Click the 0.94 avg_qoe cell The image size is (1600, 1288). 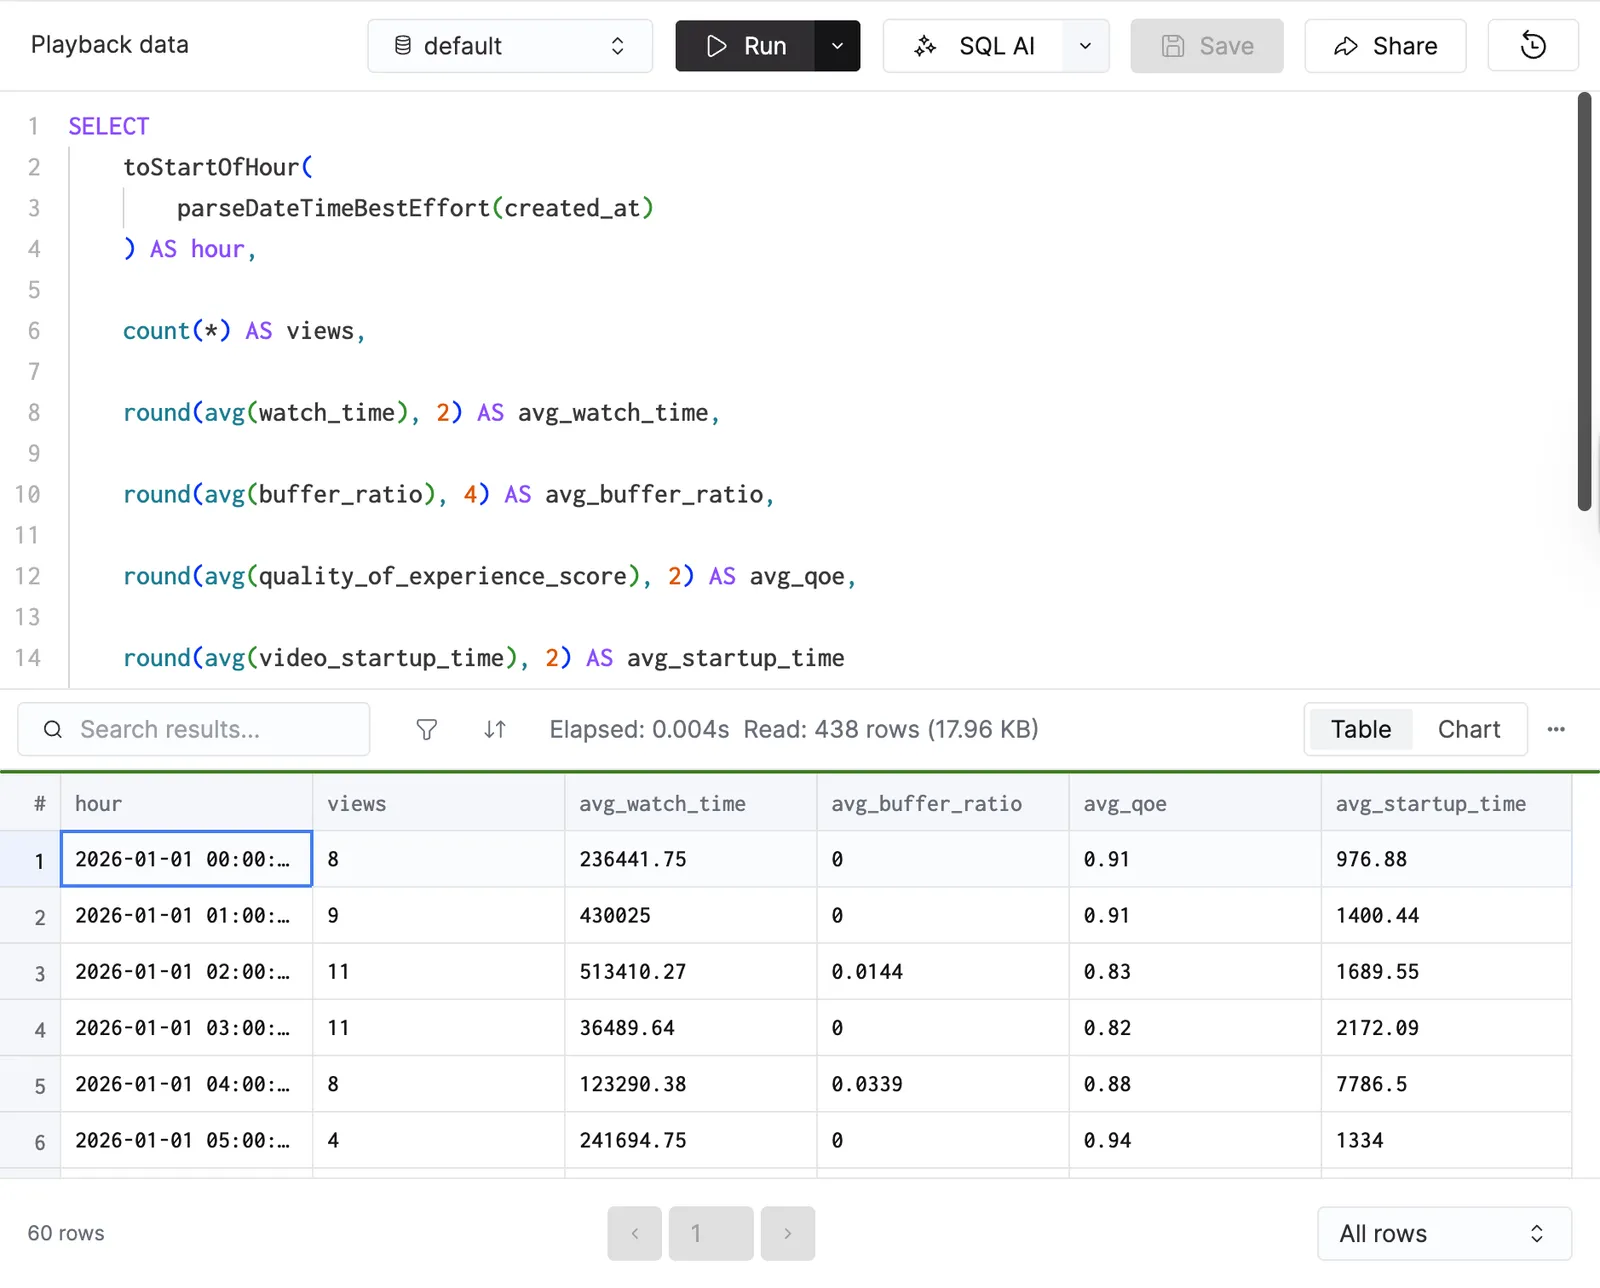[x=1195, y=1140]
